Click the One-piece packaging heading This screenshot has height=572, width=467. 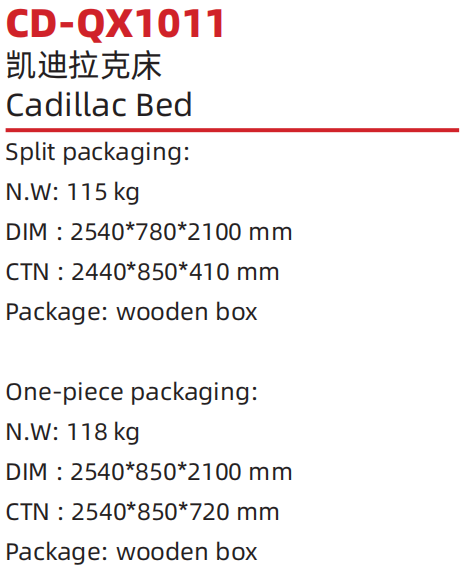(132, 393)
